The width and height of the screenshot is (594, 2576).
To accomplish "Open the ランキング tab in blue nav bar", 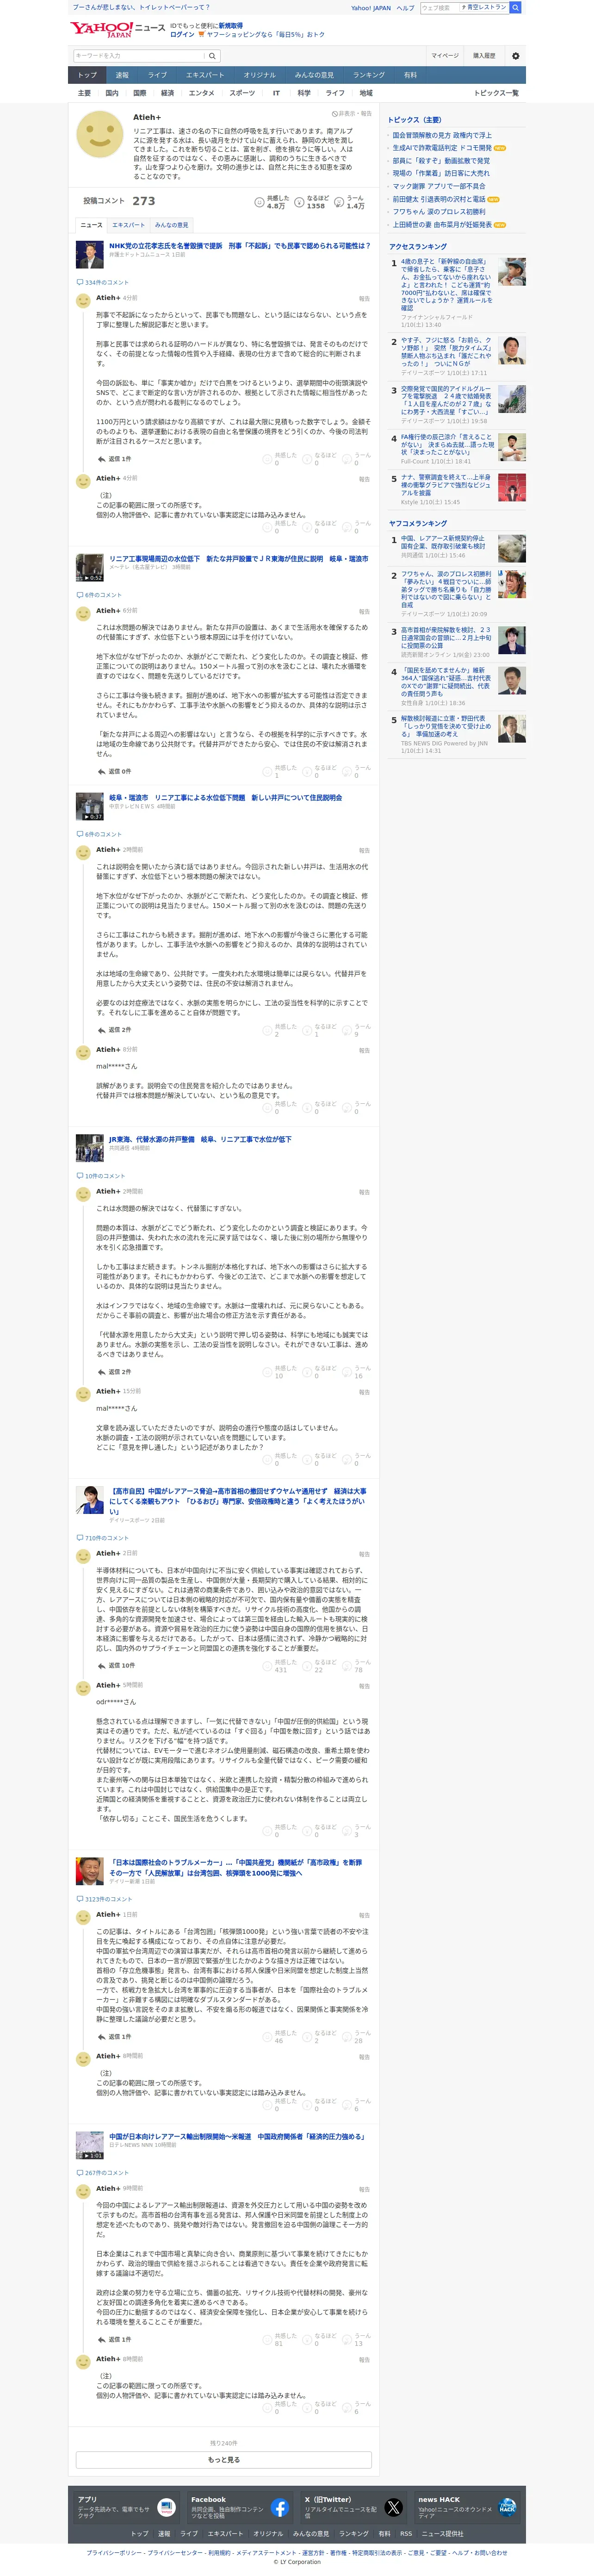I will coord(369,75).
